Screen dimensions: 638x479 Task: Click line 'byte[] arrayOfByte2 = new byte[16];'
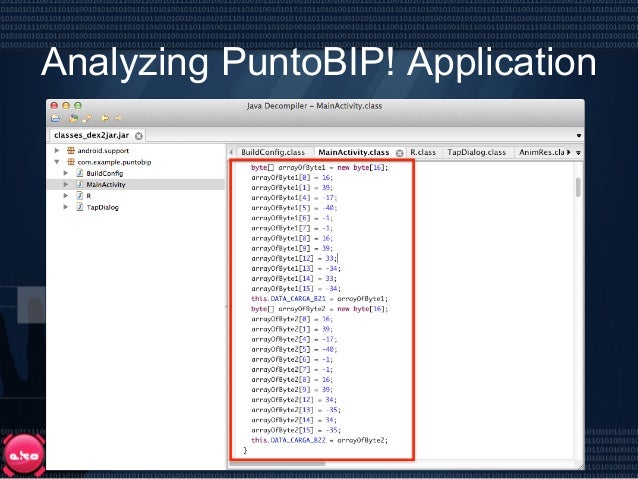[319, 309]
